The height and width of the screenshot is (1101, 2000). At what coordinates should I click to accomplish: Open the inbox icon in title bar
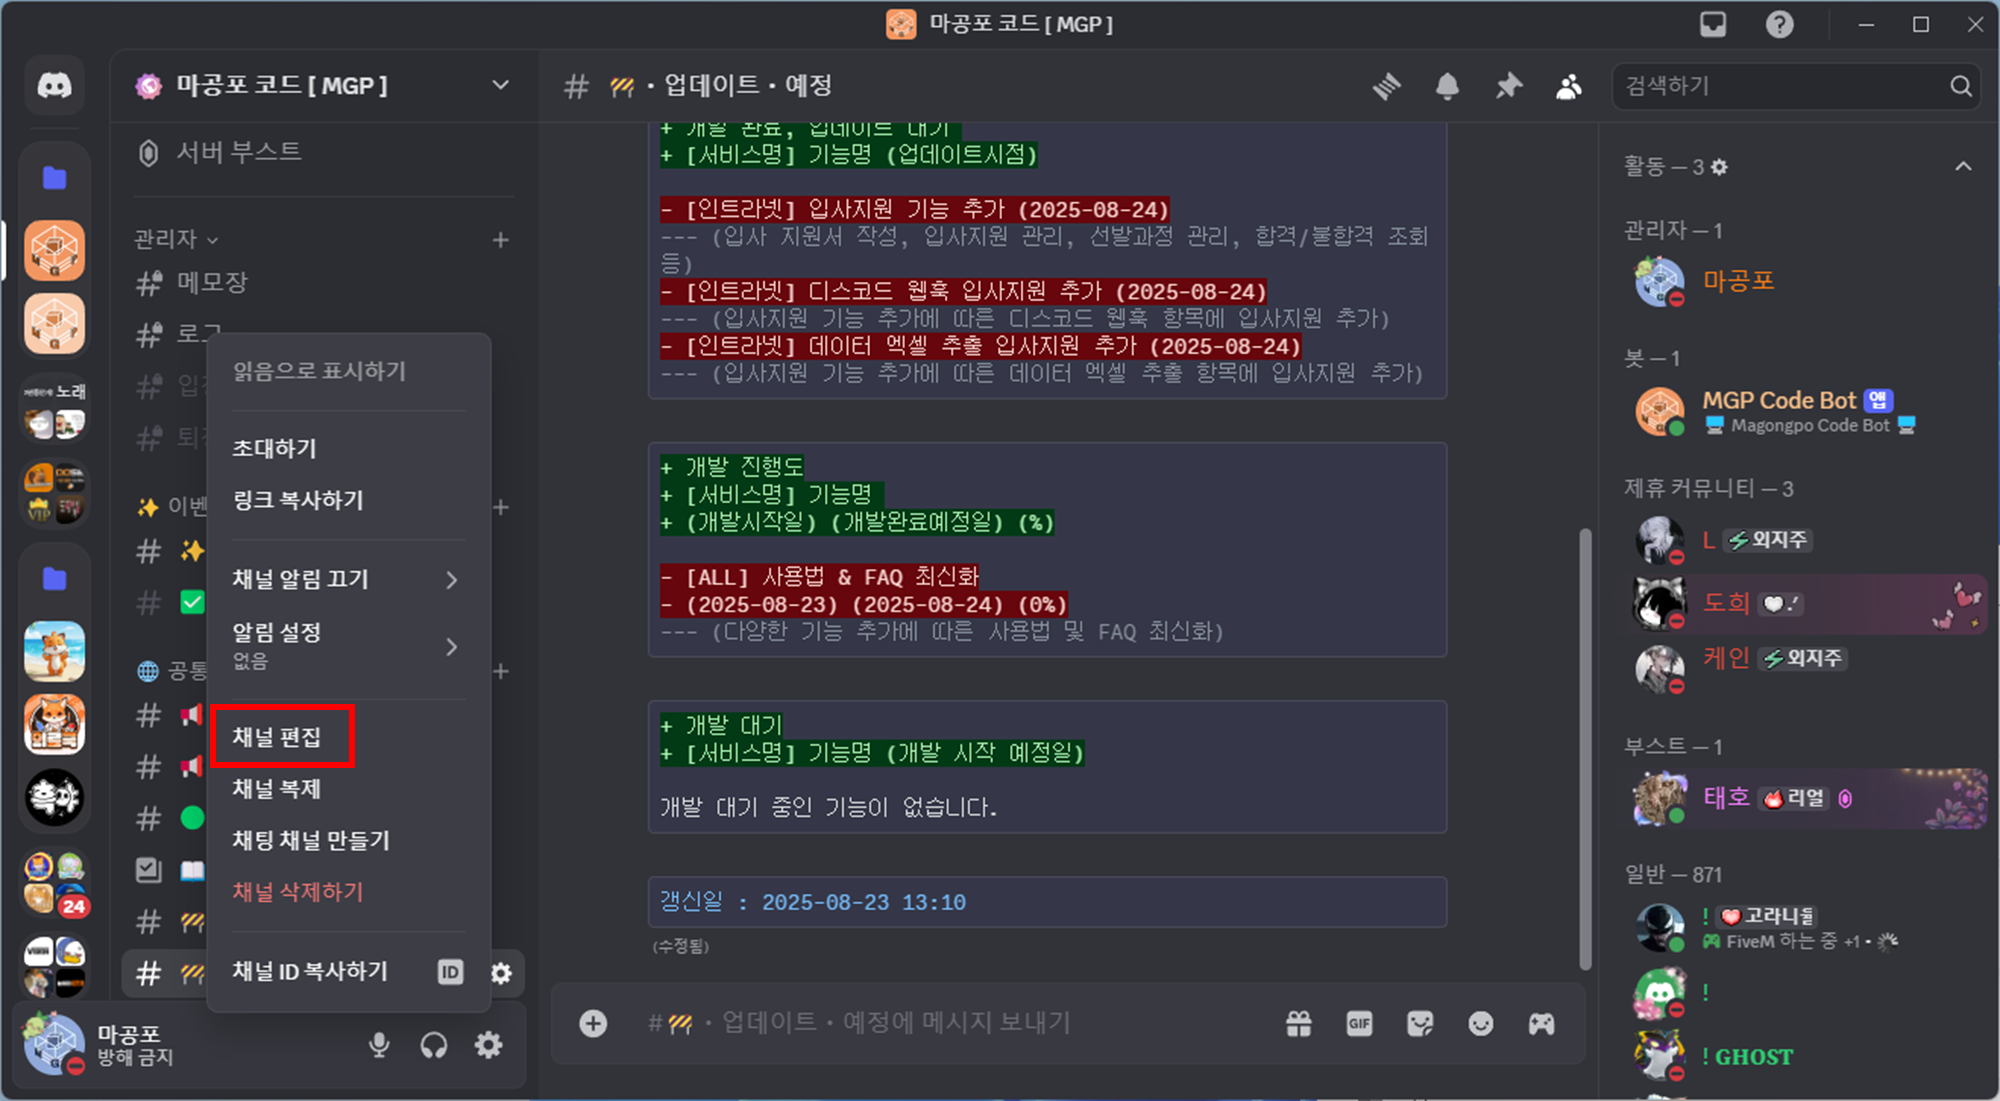[1713, 24]
